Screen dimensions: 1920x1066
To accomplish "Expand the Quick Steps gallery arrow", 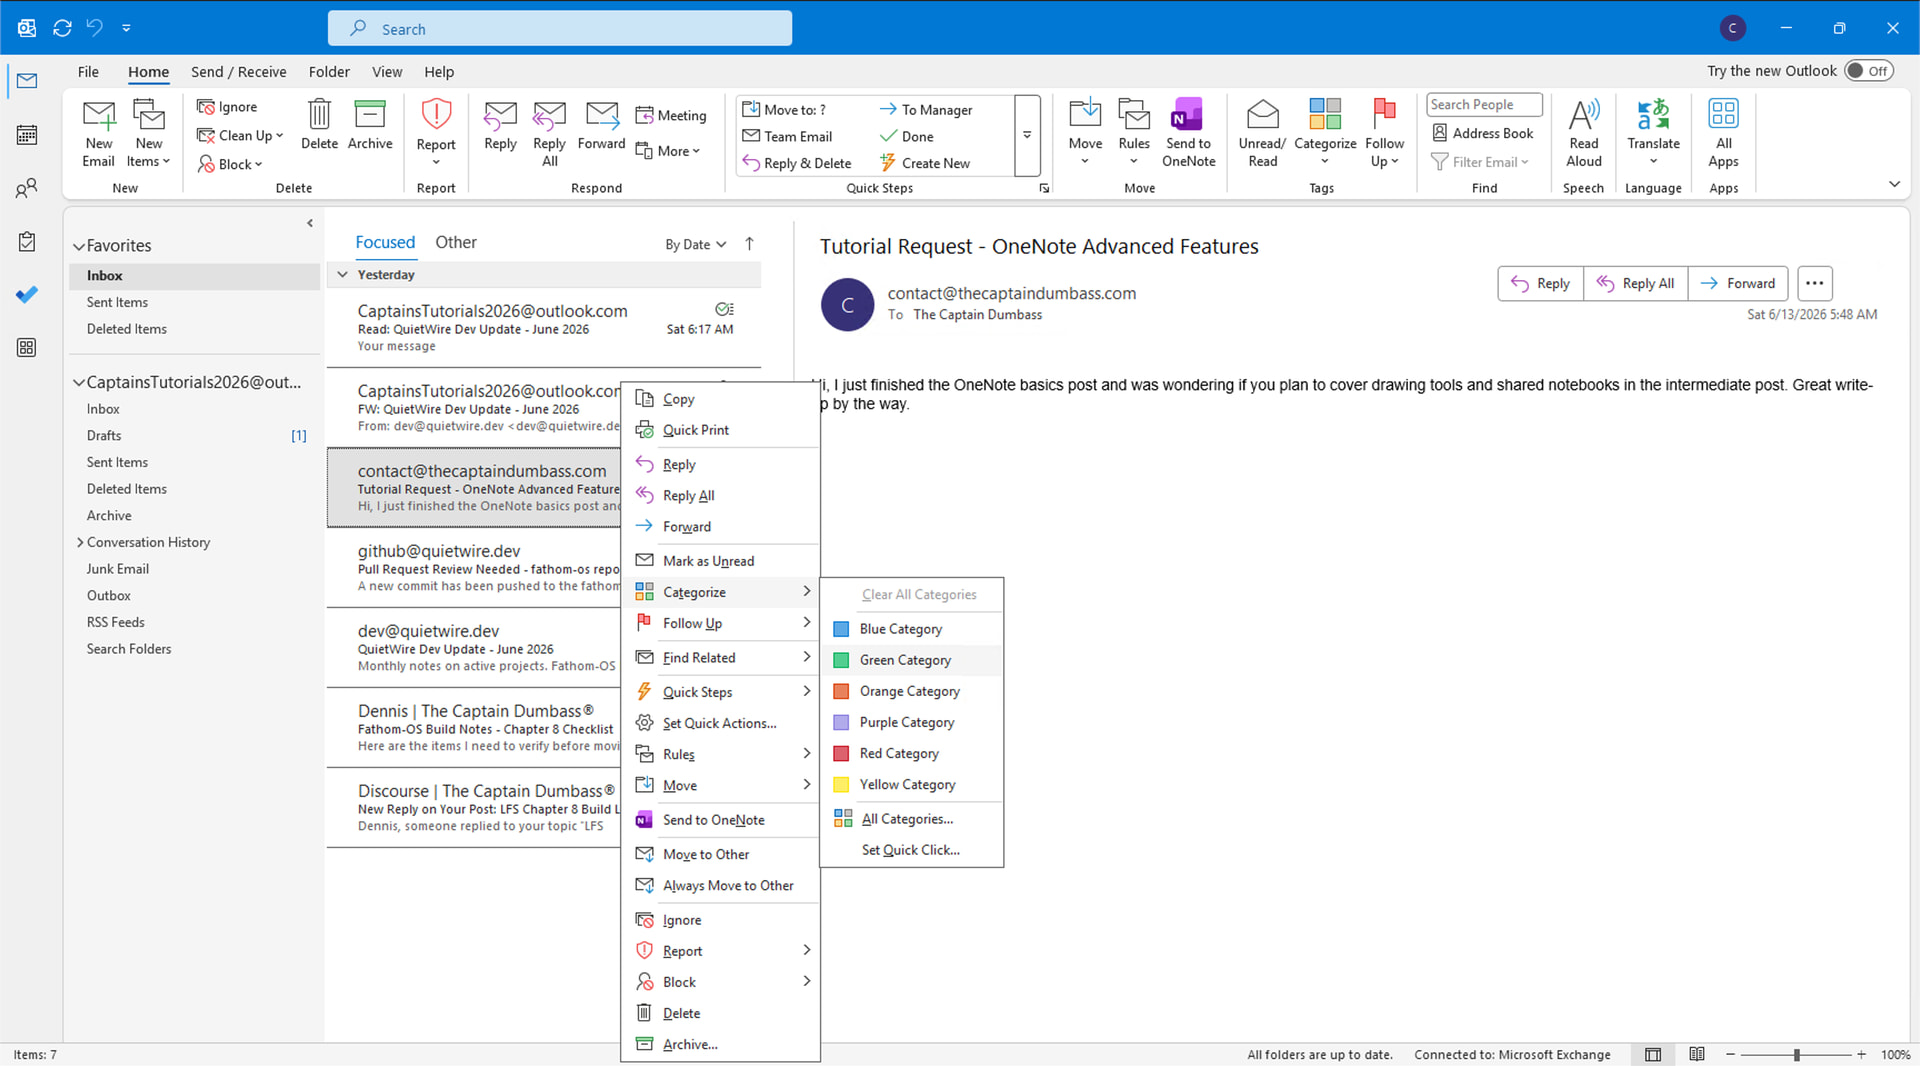I will (x=1027, y=135).
